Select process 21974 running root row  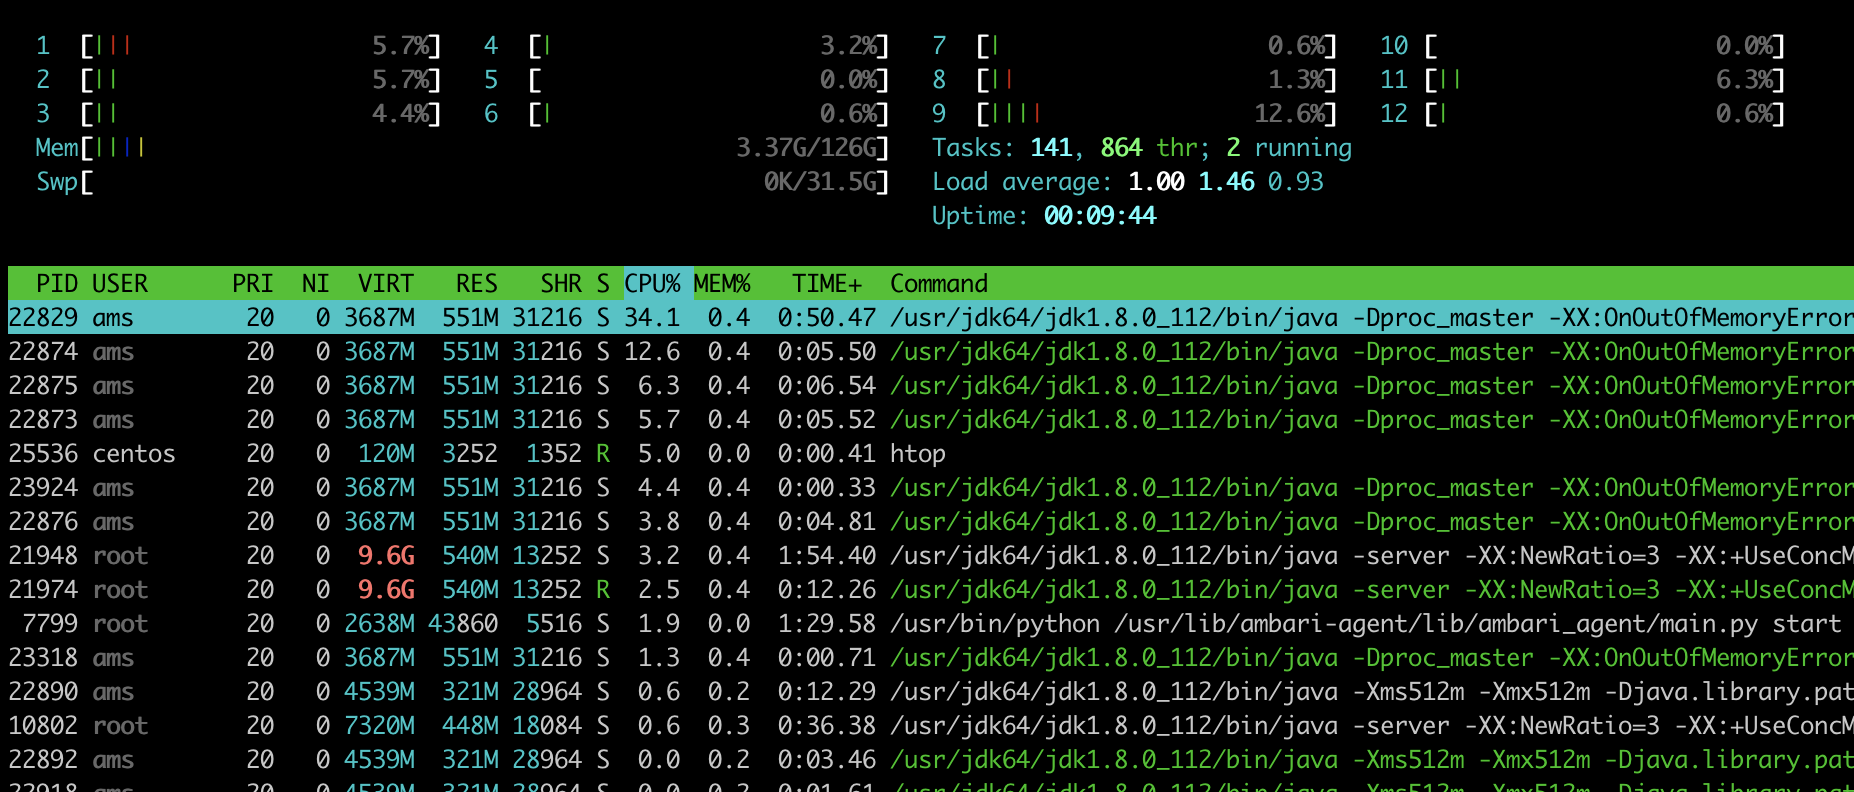pyautogui.click(x=927, y=590)
